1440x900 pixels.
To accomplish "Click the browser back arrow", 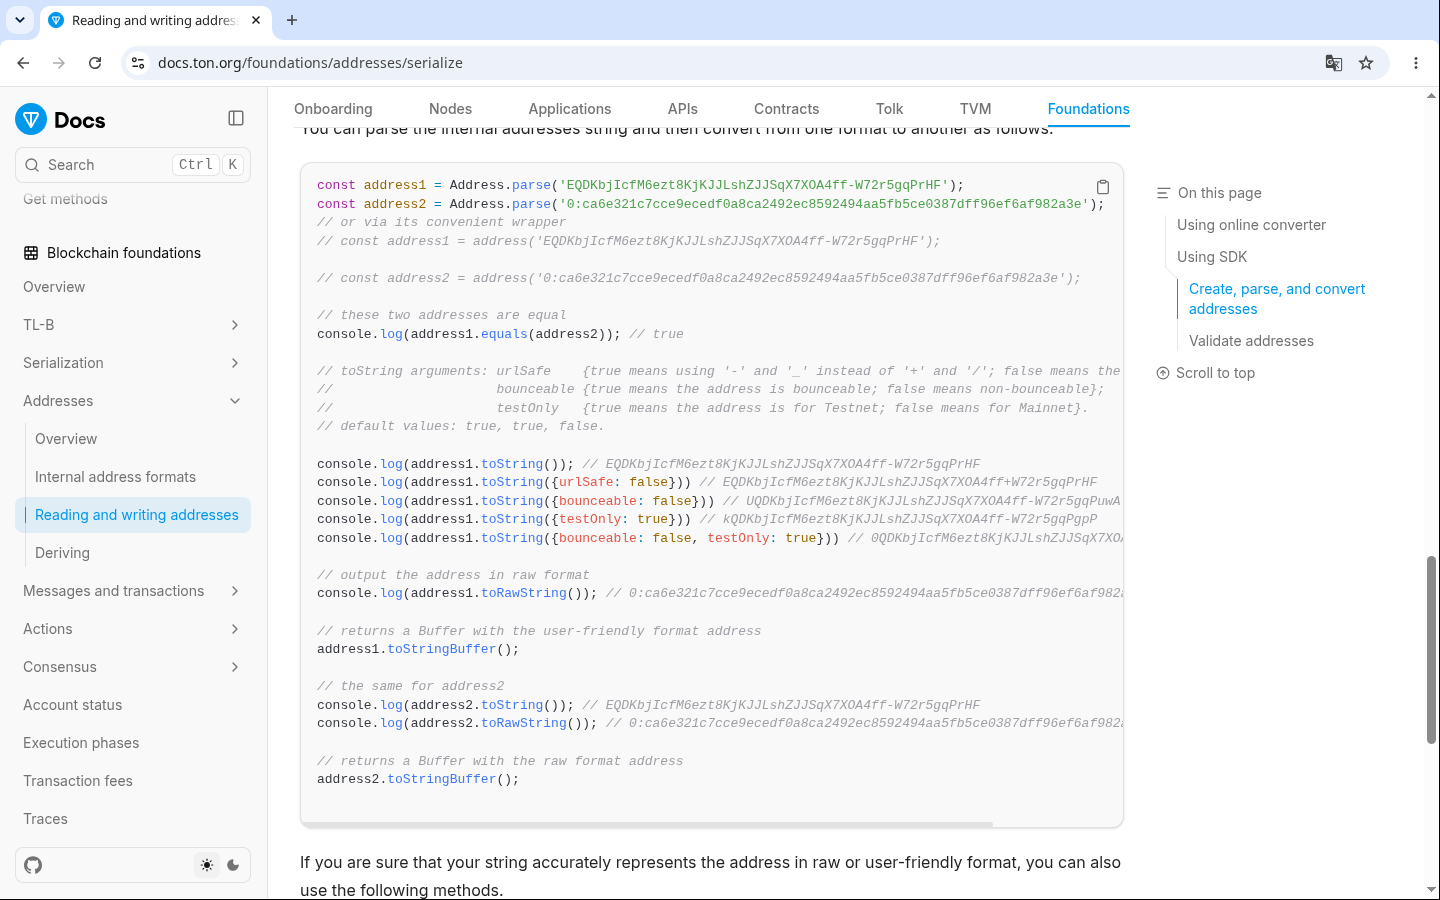I will [x=23, y=62].
